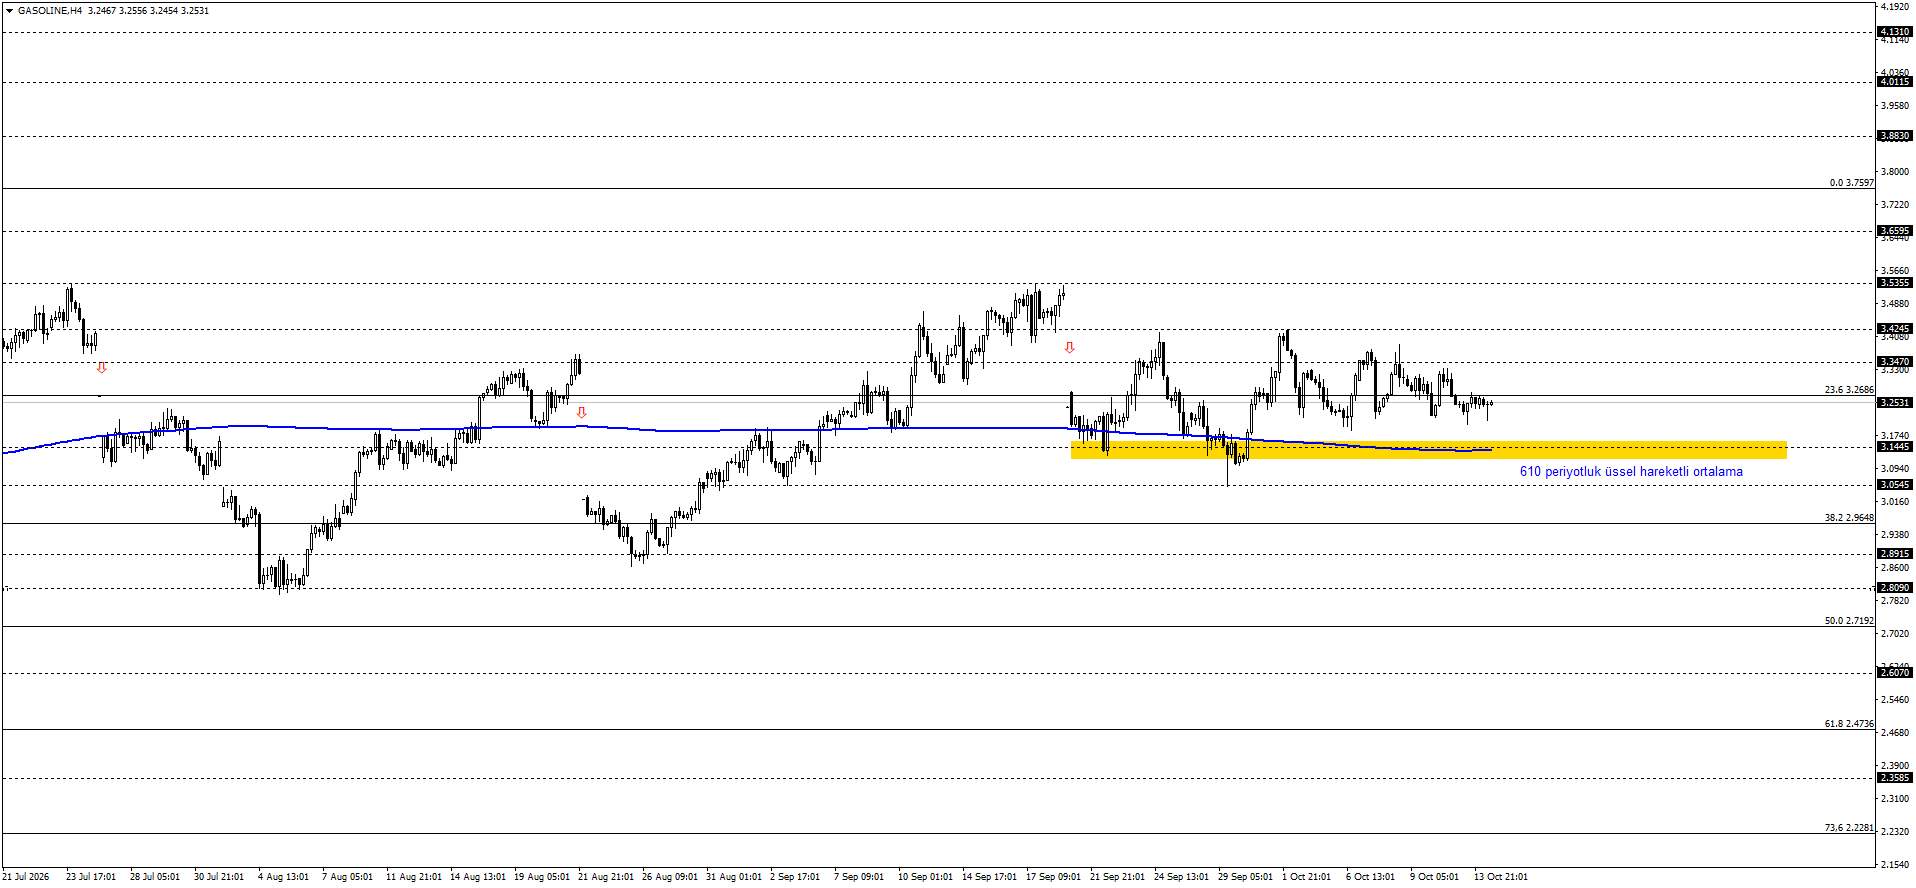The width and height of the screenshot is (1916, 888).
Task: Click the 2.3585 price level tag
Action: click(x=1895, y=778)
